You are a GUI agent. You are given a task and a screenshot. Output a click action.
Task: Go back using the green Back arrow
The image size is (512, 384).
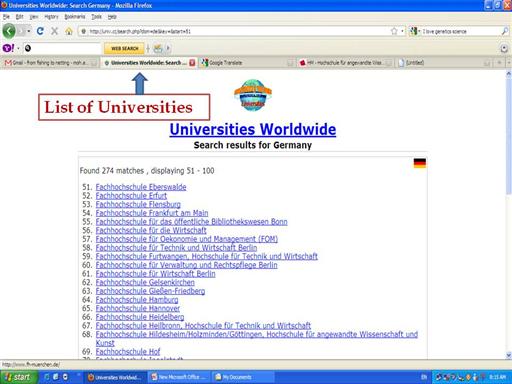click(9, 31)
